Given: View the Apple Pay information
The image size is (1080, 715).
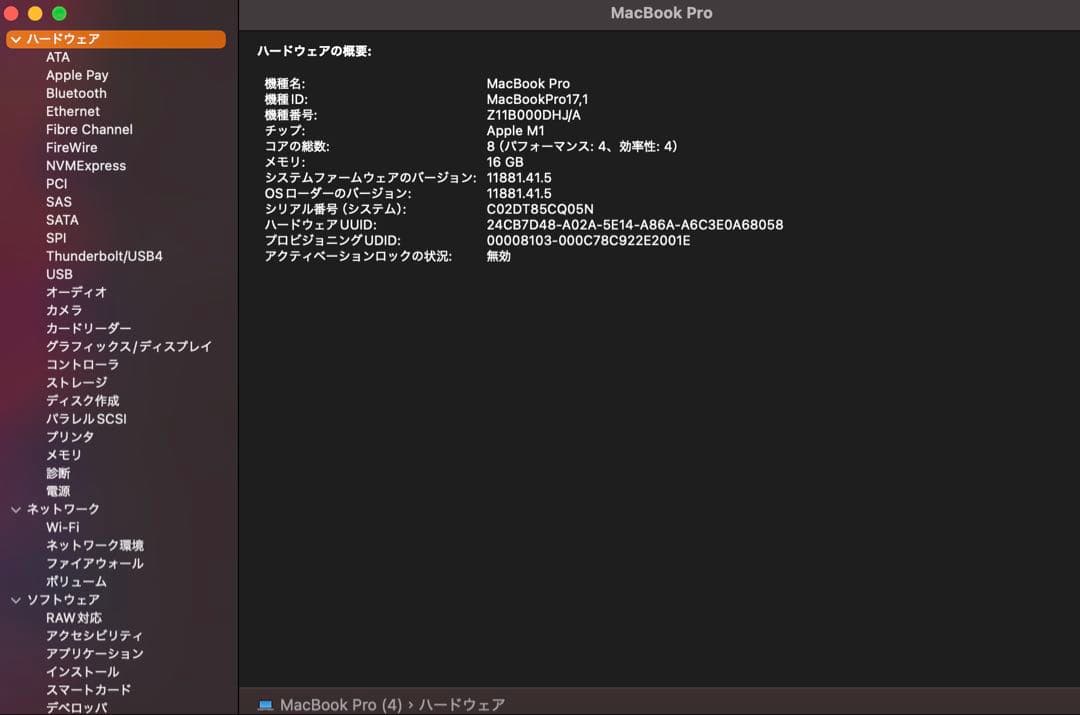Looking at the screenshot, I should [x=77, y=75].
